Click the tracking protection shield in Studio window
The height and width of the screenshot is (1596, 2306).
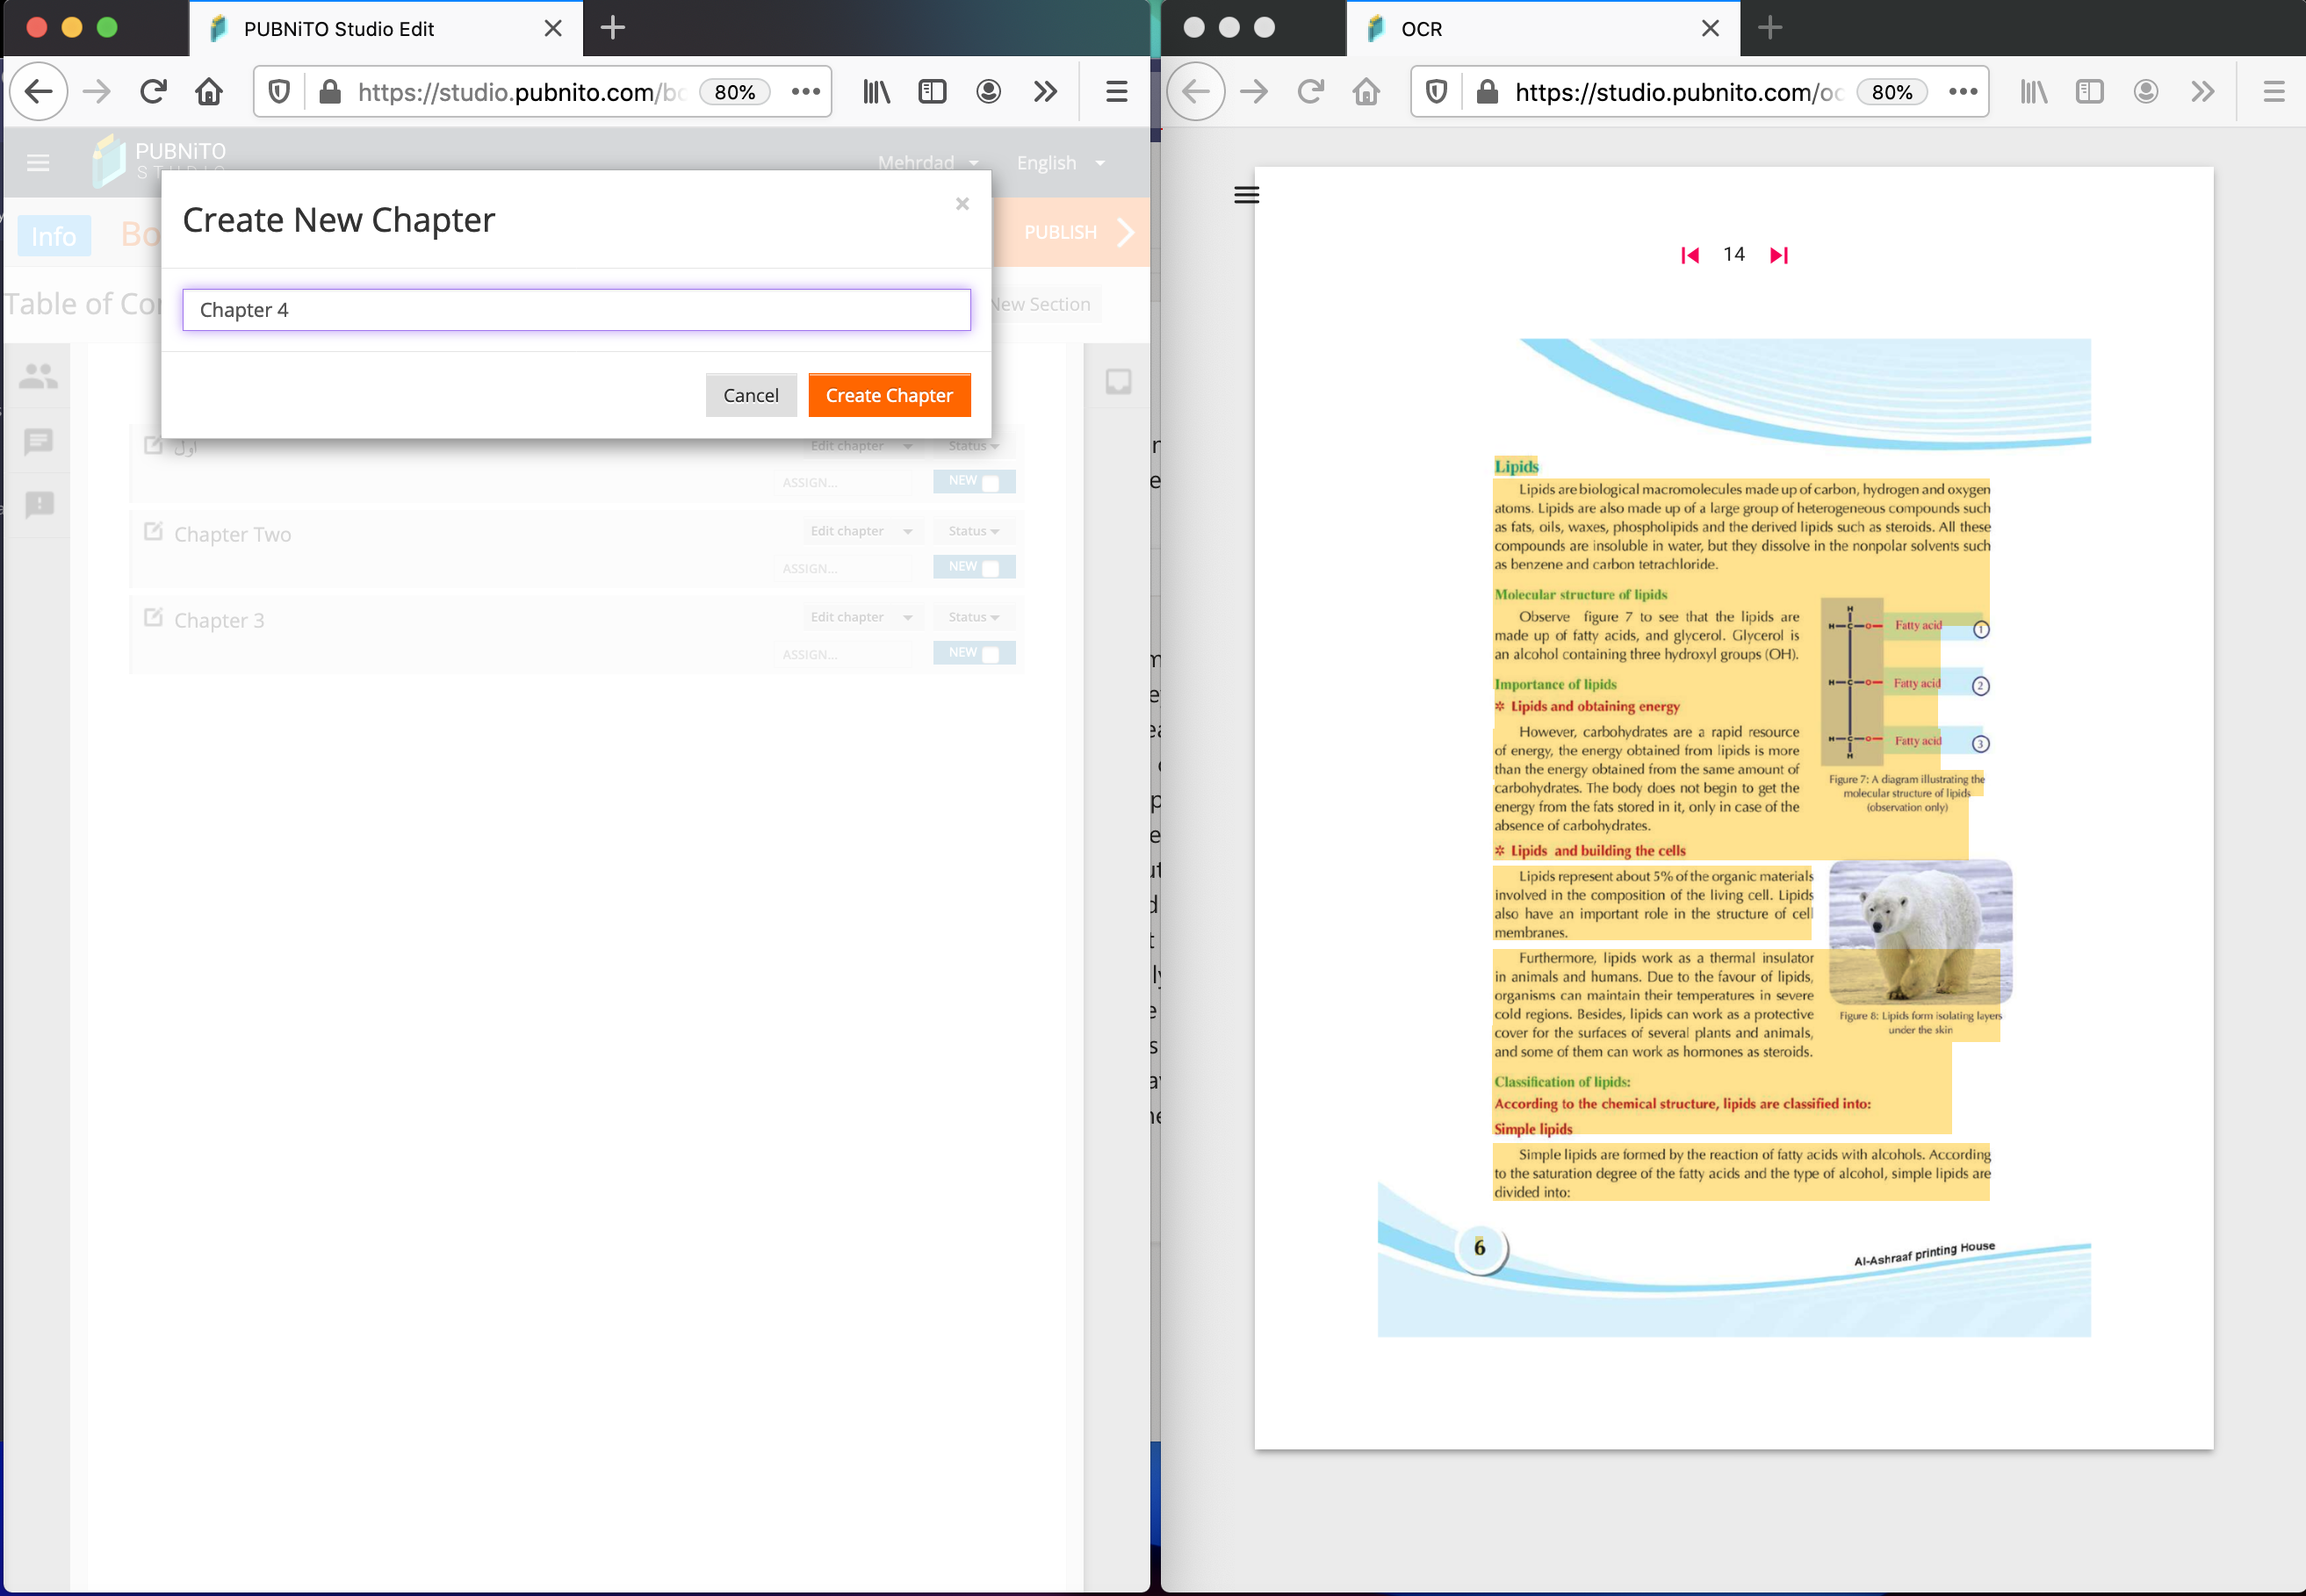[x=279, y=92]
